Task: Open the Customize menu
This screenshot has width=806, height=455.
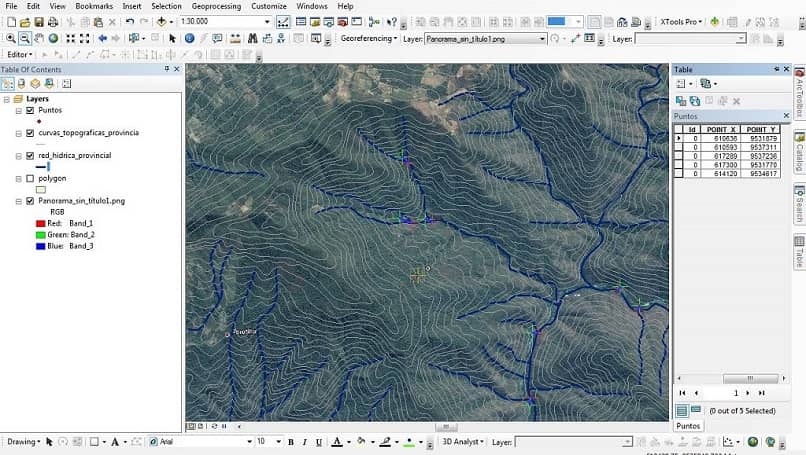Action: tap(269, 6)
